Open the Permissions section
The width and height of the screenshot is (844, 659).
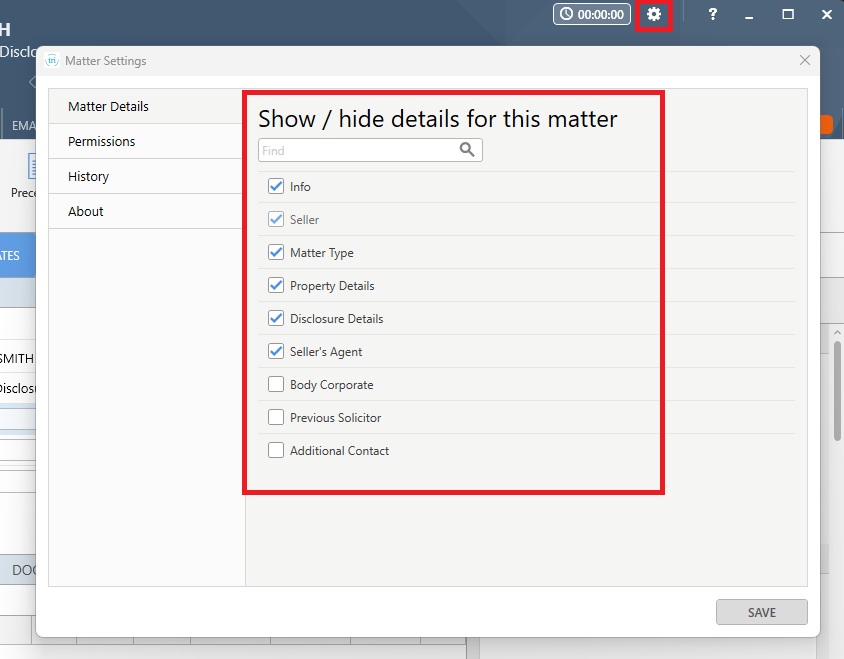tap(145, 142)
